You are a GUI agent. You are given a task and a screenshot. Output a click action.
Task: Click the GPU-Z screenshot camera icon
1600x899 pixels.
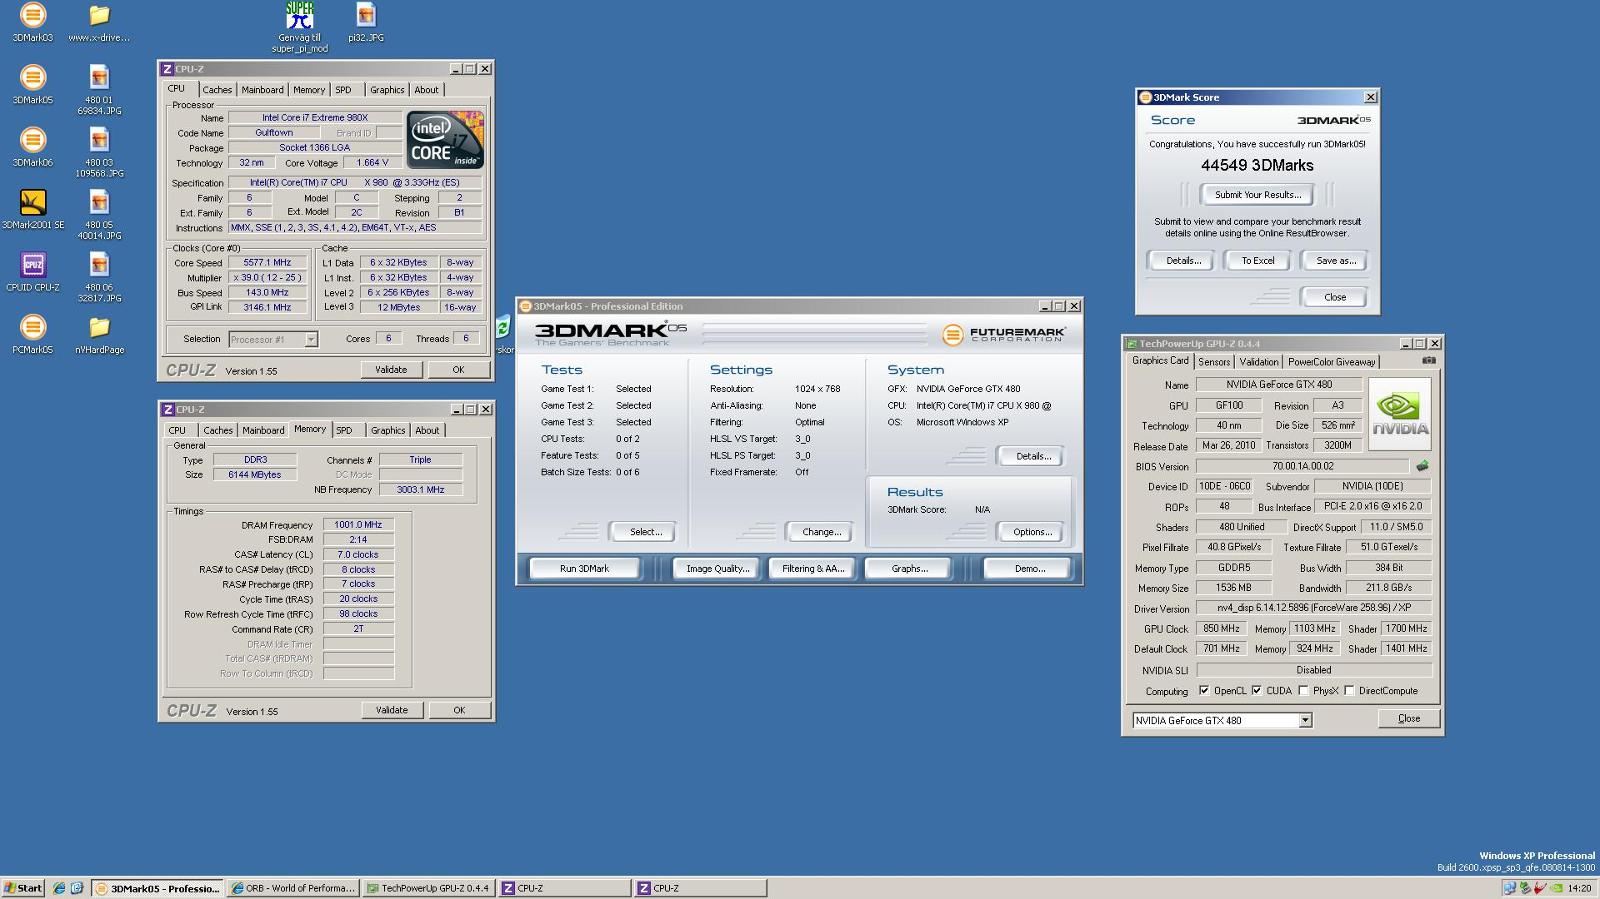(1429, 360)
